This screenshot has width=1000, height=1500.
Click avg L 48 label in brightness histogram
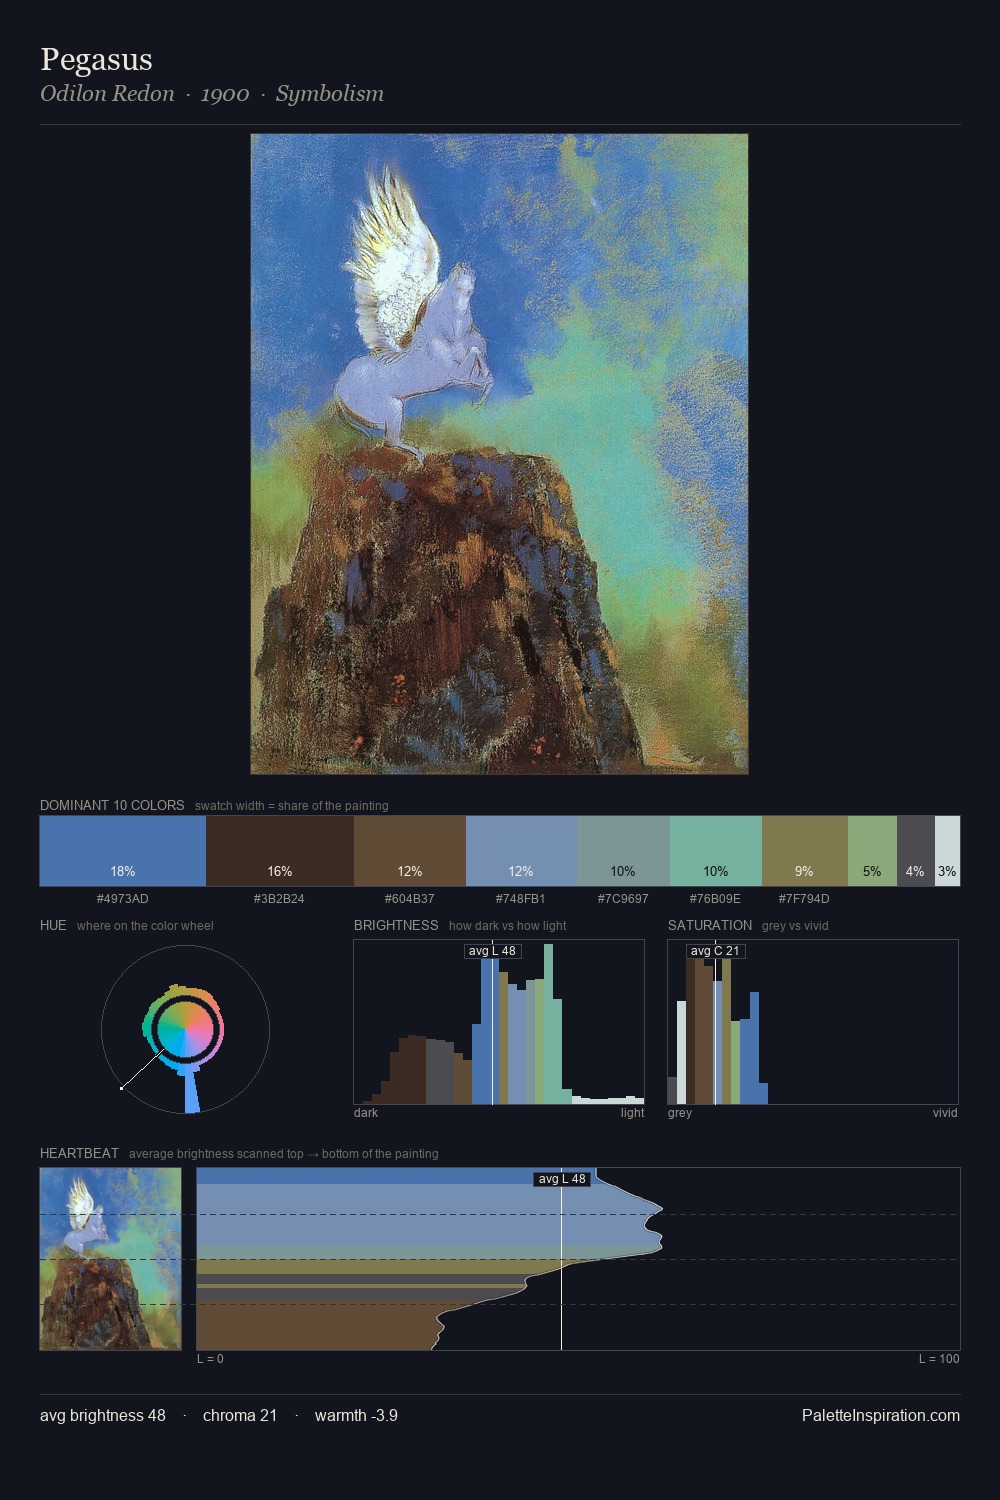coord(493,951)
